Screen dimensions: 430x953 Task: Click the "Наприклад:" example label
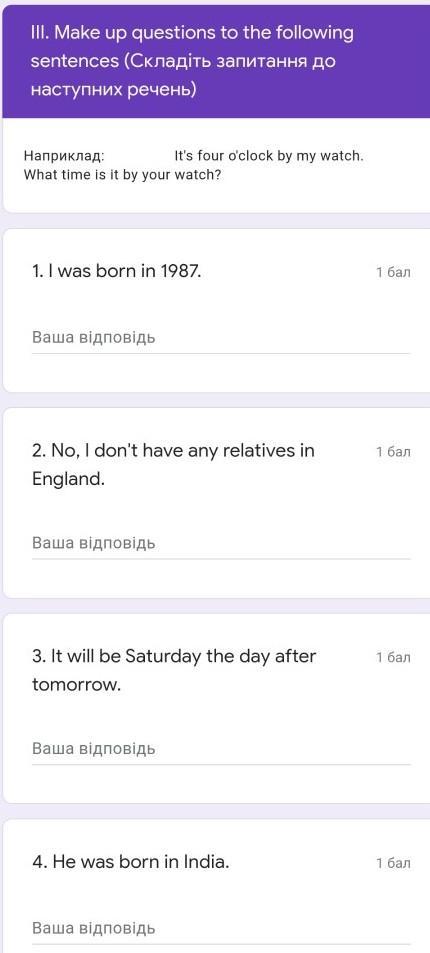click(x=64, y=156)
